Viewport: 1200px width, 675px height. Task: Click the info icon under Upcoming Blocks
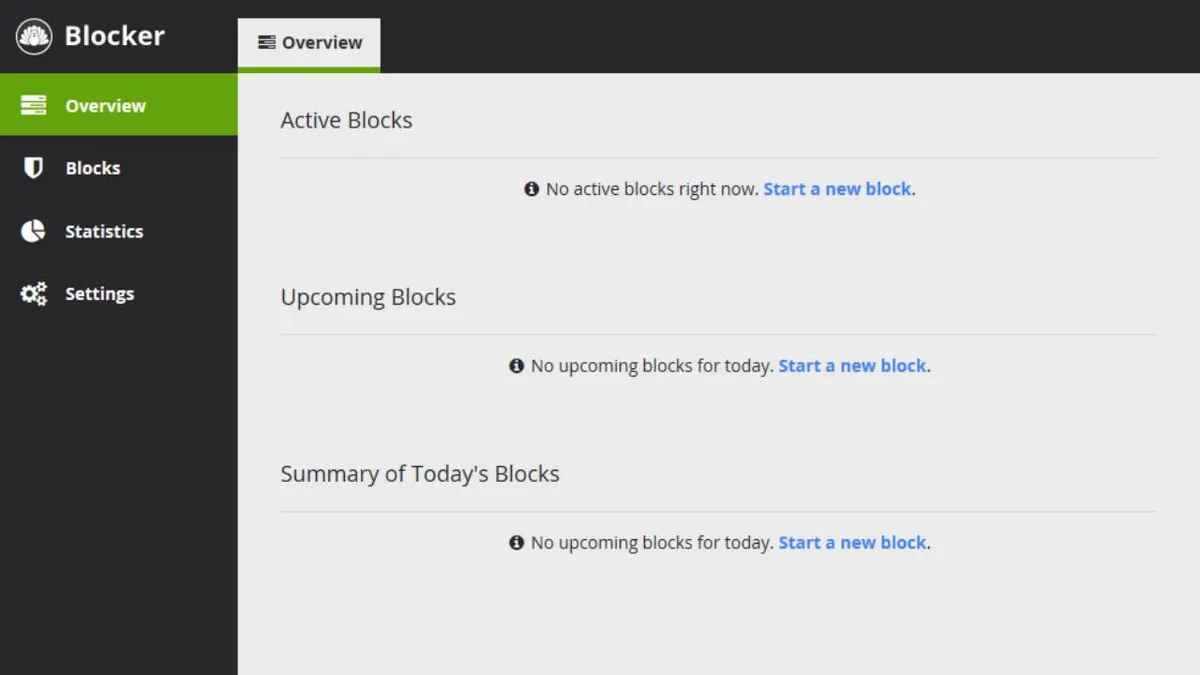pyautogui.click(x=517, y=366)
